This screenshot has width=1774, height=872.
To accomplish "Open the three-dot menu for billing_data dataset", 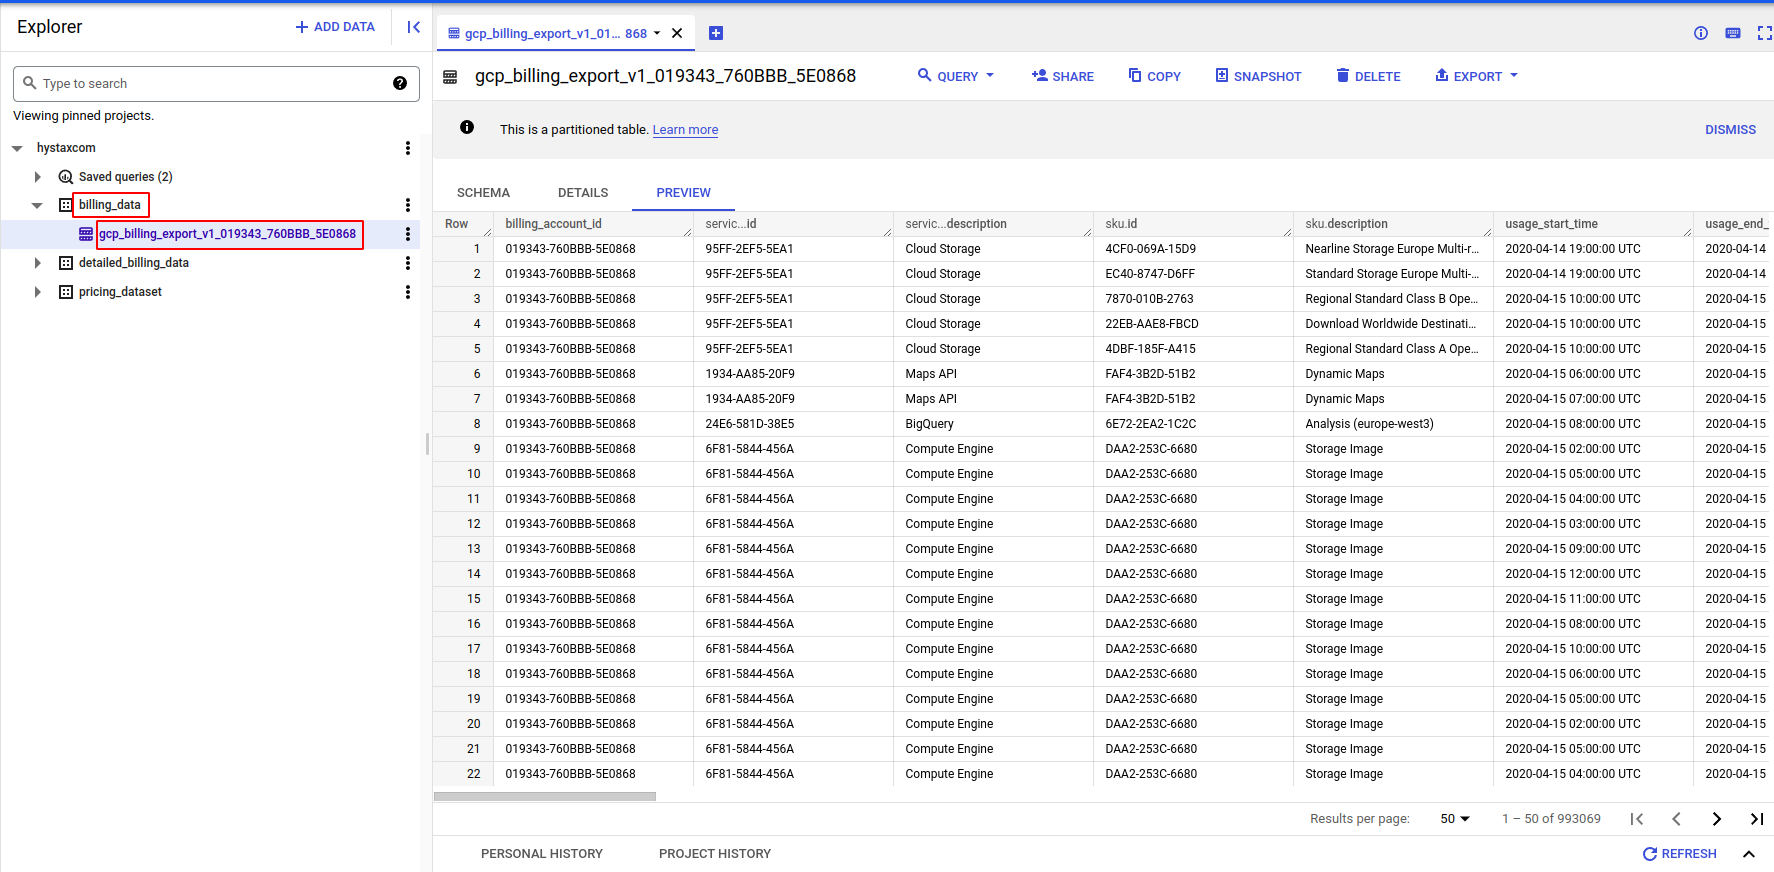I will pos(407,205).
